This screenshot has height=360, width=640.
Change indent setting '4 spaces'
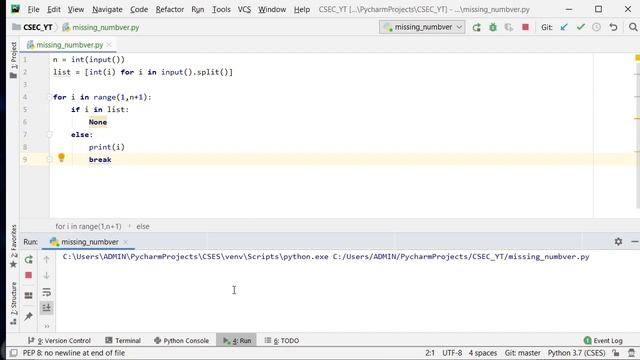[482, 353]
